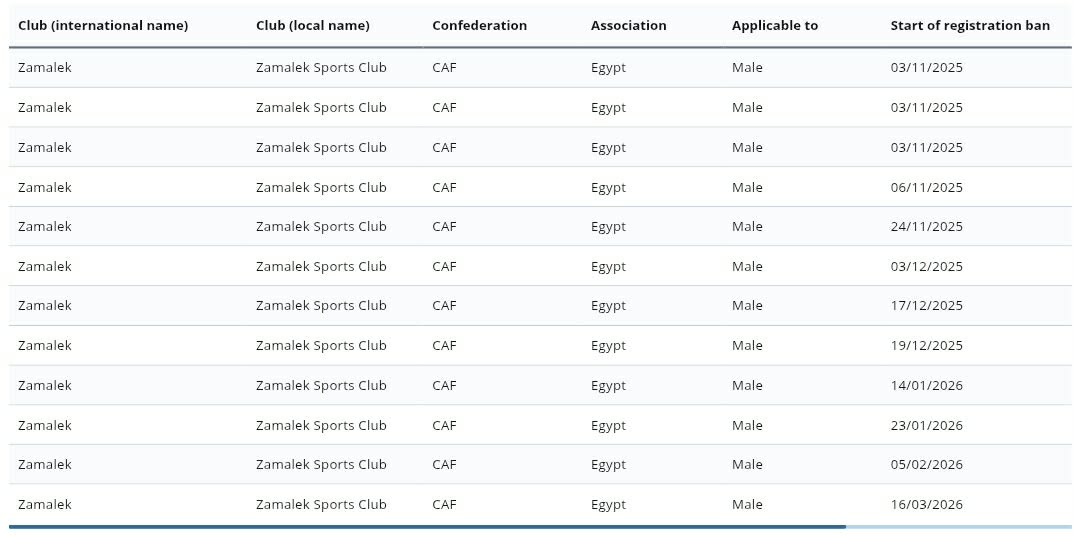Select the row dated 19/12/2025
Screen dimensions: 1079x536
[x=540, y=345]
